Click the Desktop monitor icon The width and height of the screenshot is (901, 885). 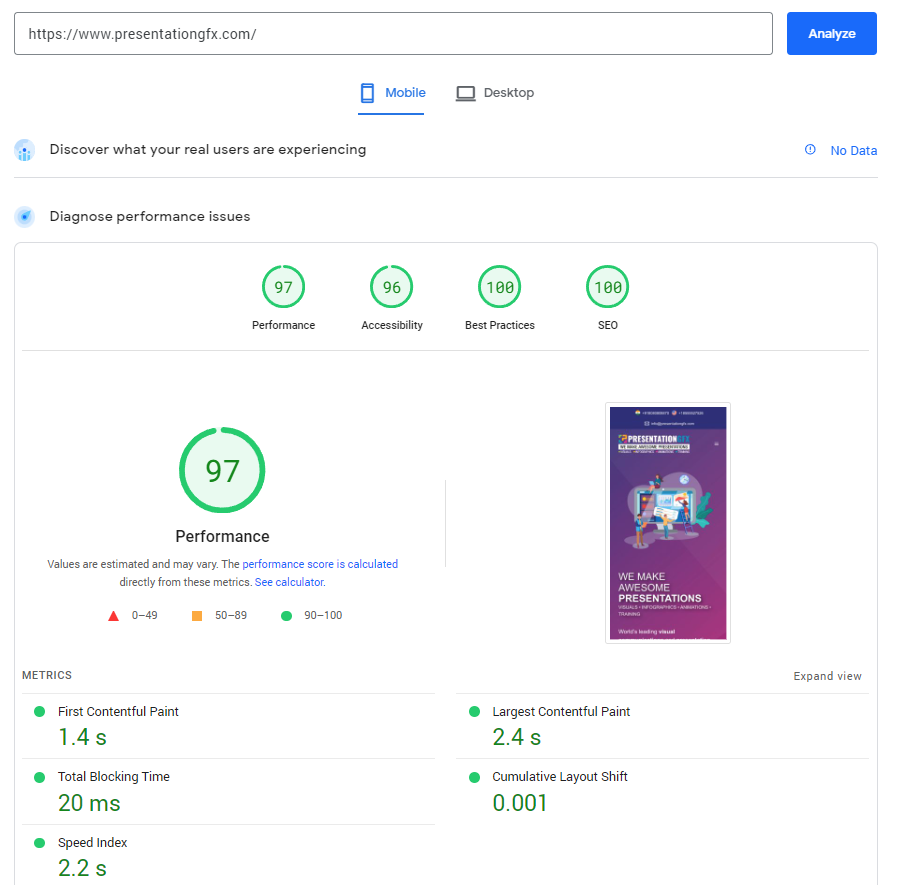click(x=465, y=93)
